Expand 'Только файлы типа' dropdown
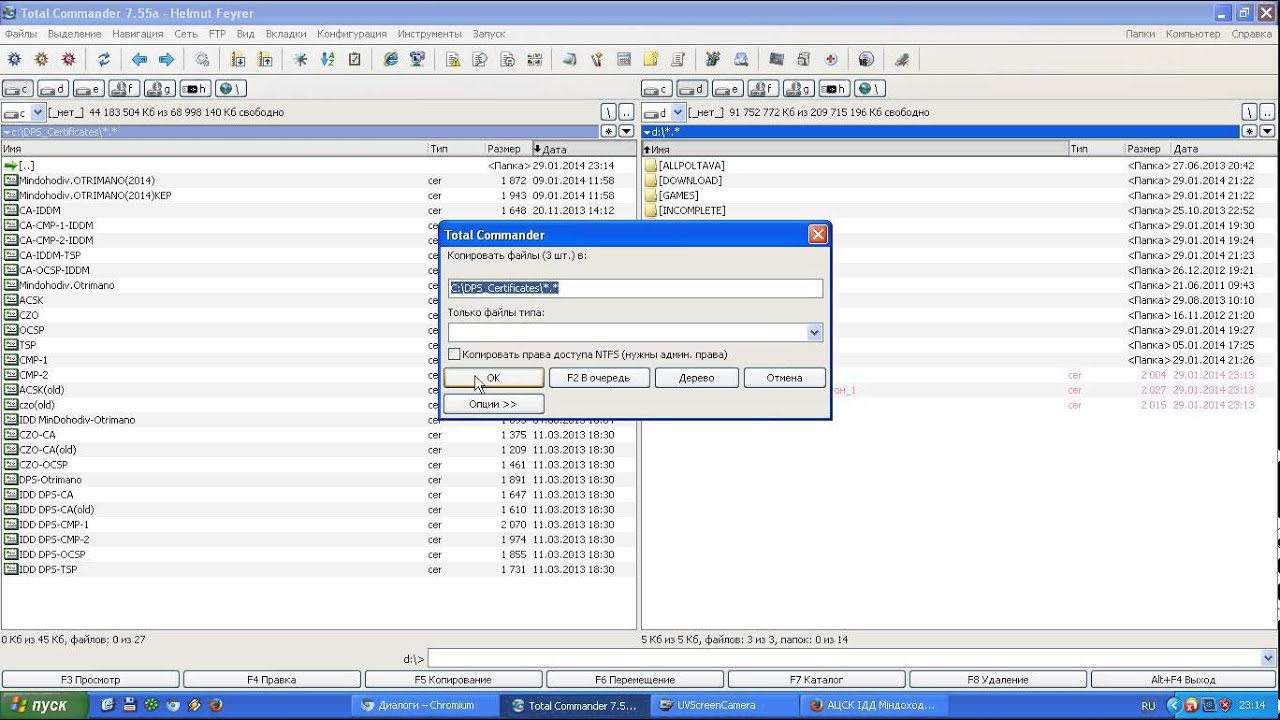 814,333
